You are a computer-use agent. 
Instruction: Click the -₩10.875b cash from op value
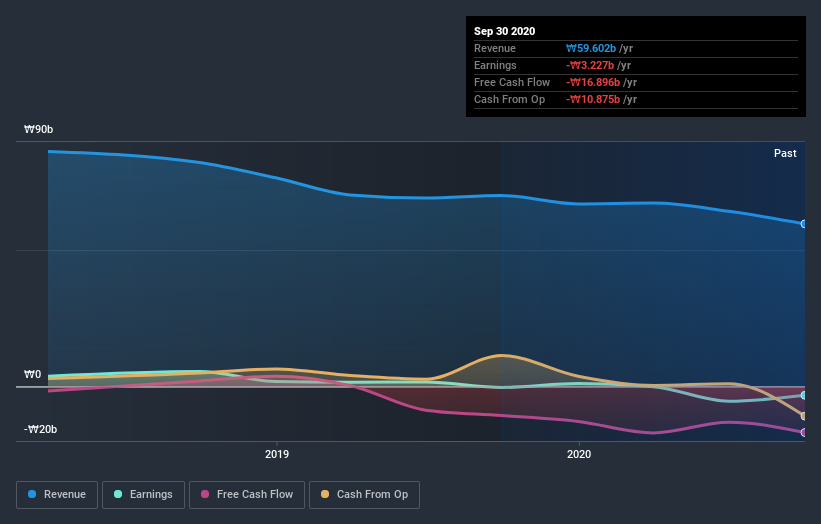(x=593, y=99)
